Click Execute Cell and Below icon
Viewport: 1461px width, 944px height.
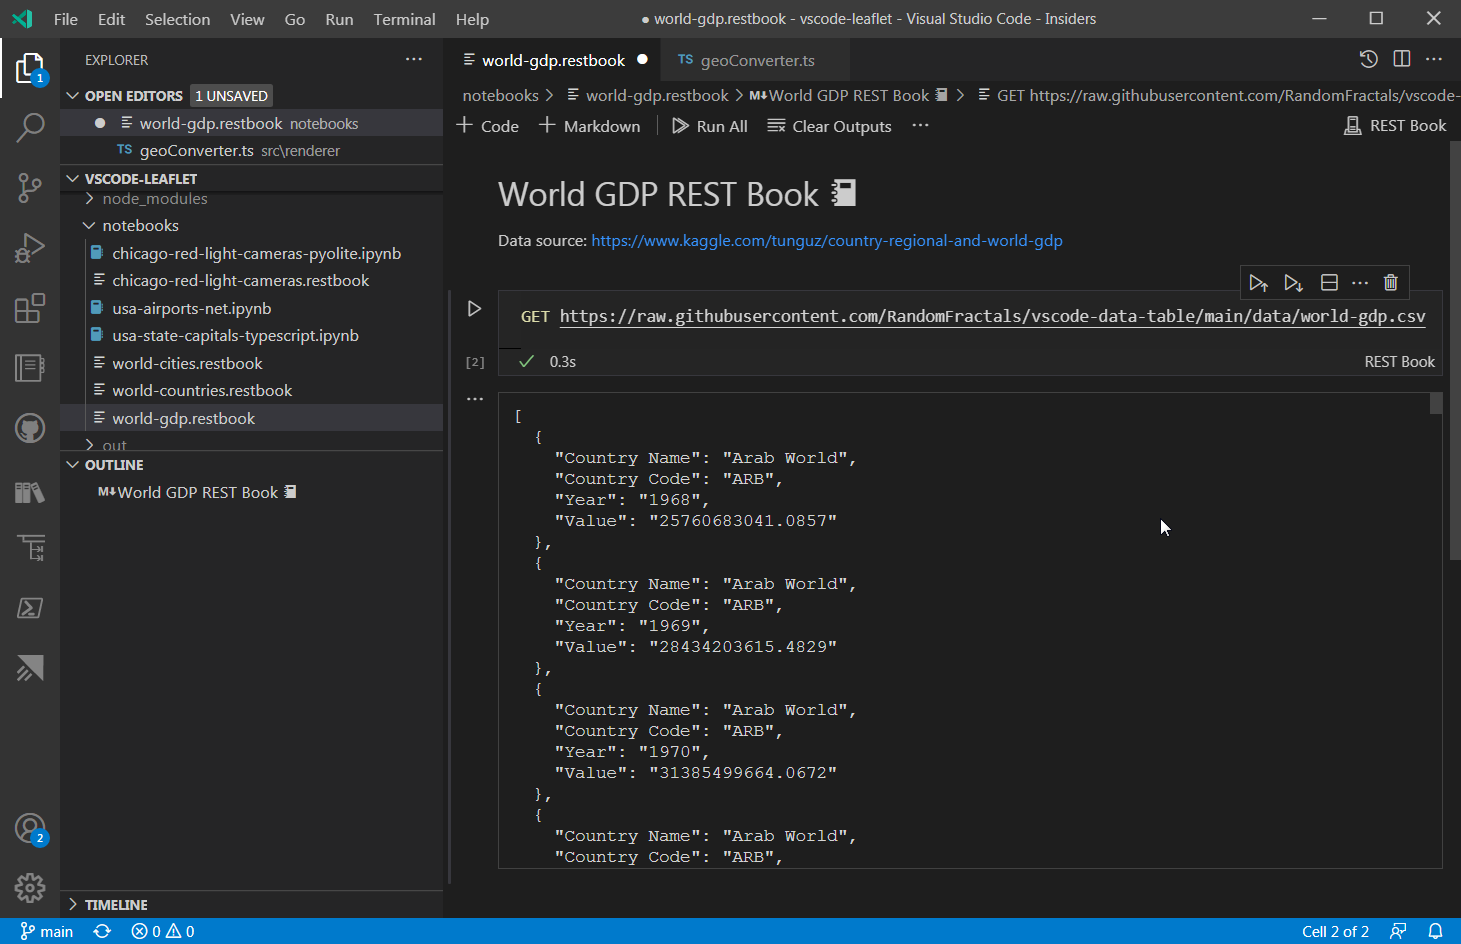coord(1293,283)
